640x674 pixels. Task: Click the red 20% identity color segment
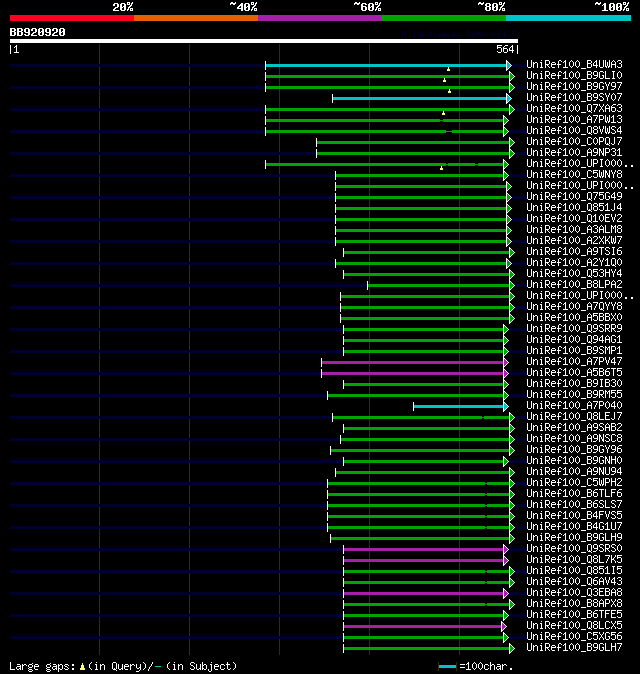point(72,18)
